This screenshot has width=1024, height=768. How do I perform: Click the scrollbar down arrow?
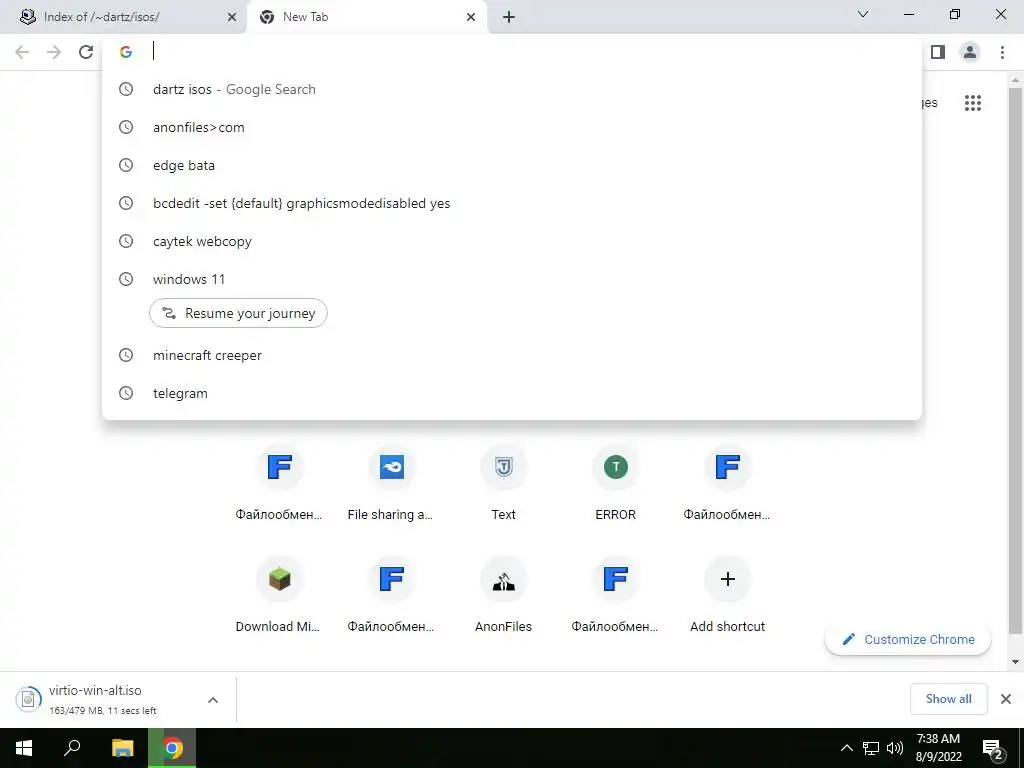point(1015,662)
